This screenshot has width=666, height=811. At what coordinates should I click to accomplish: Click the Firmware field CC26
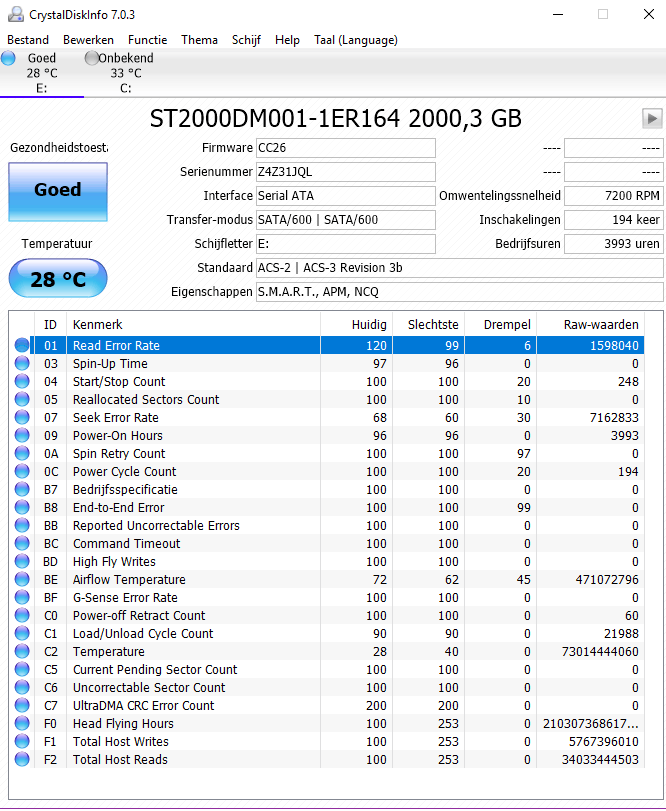tap(346, 148)
